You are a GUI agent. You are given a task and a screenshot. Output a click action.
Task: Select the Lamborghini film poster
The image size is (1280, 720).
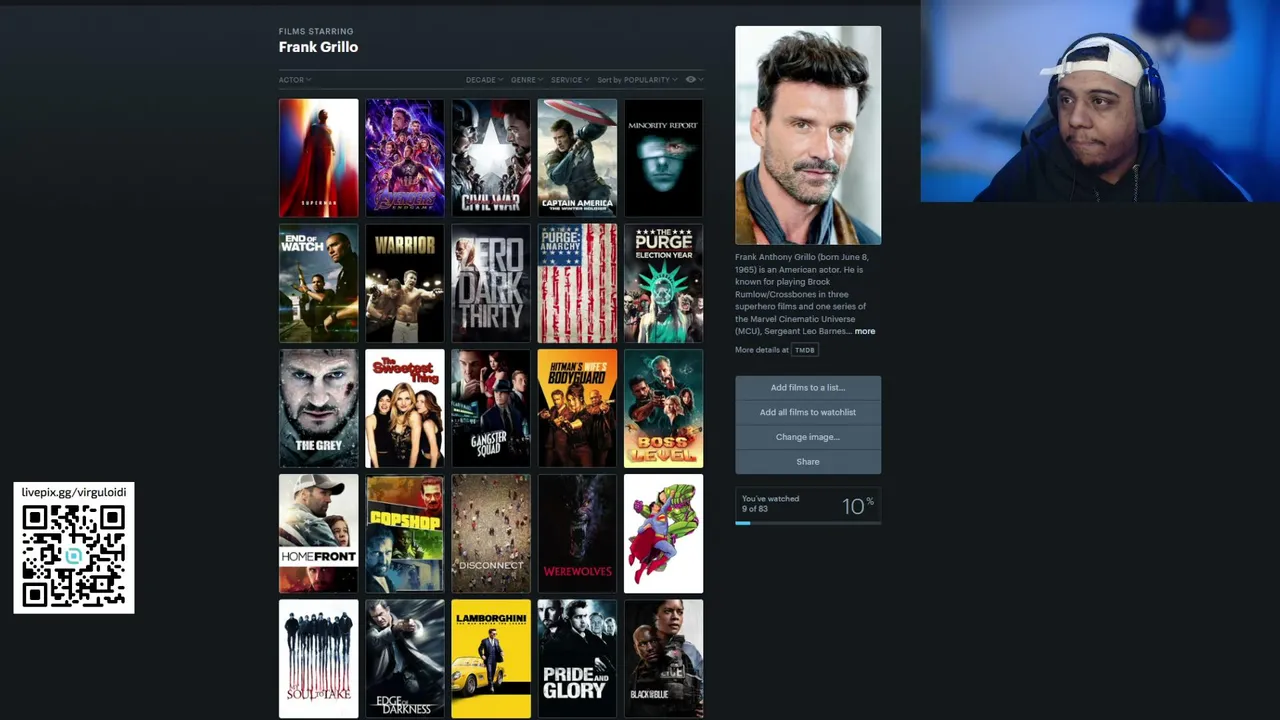pos(491,659)
